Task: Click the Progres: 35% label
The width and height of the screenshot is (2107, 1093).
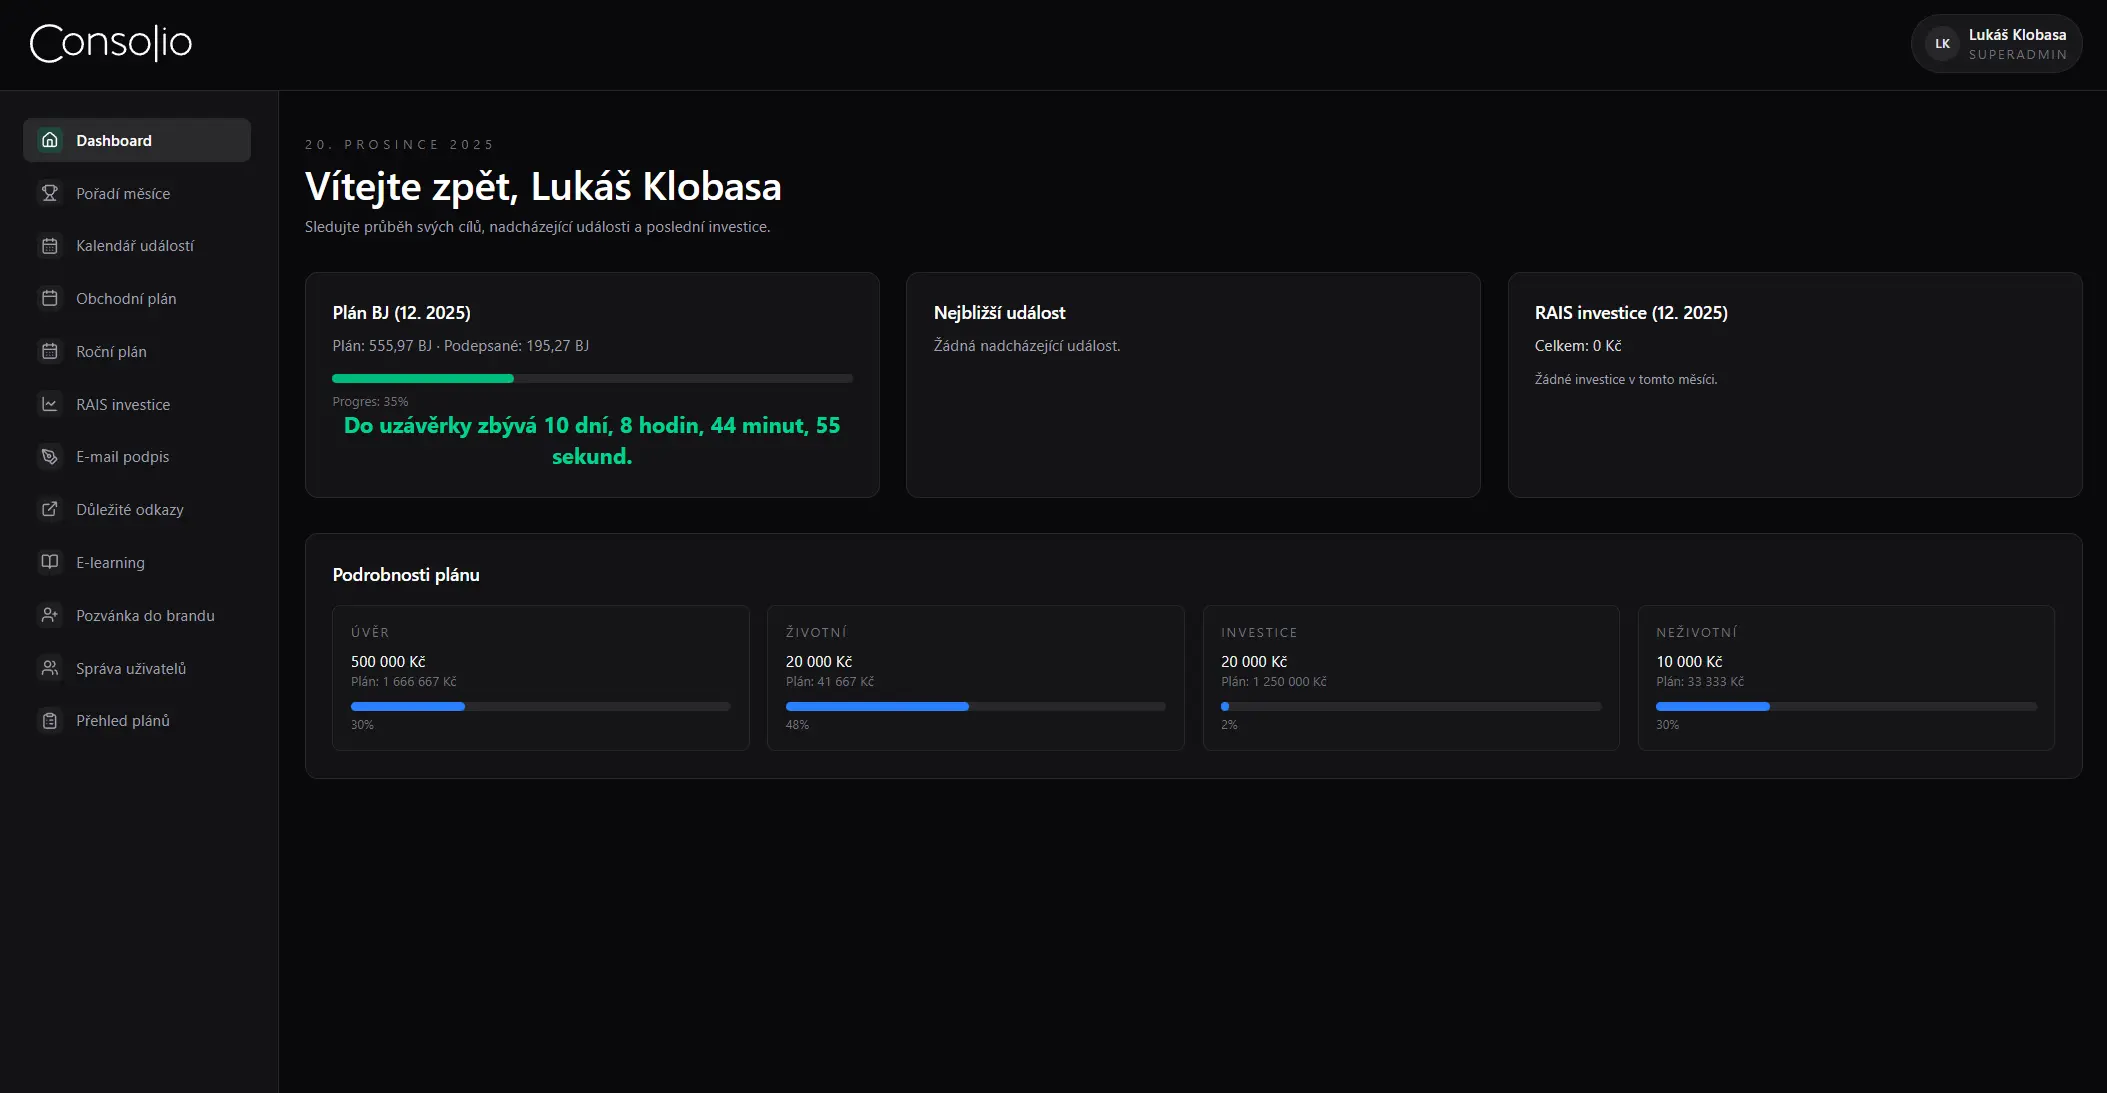Action: 370,402
